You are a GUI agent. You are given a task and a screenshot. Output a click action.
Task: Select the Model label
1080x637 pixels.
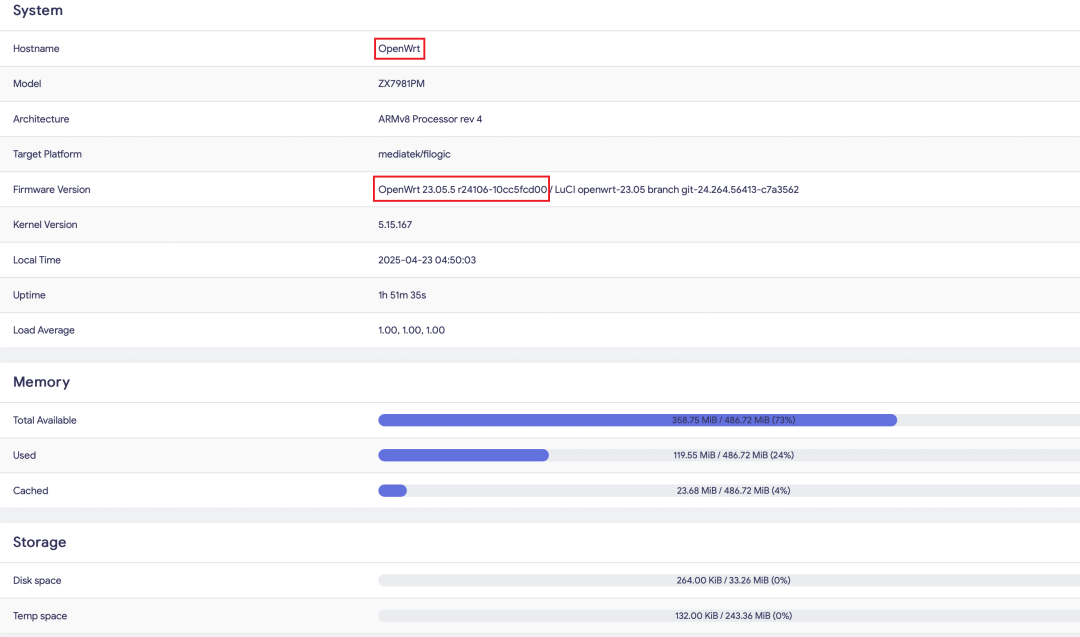point(27,84)
